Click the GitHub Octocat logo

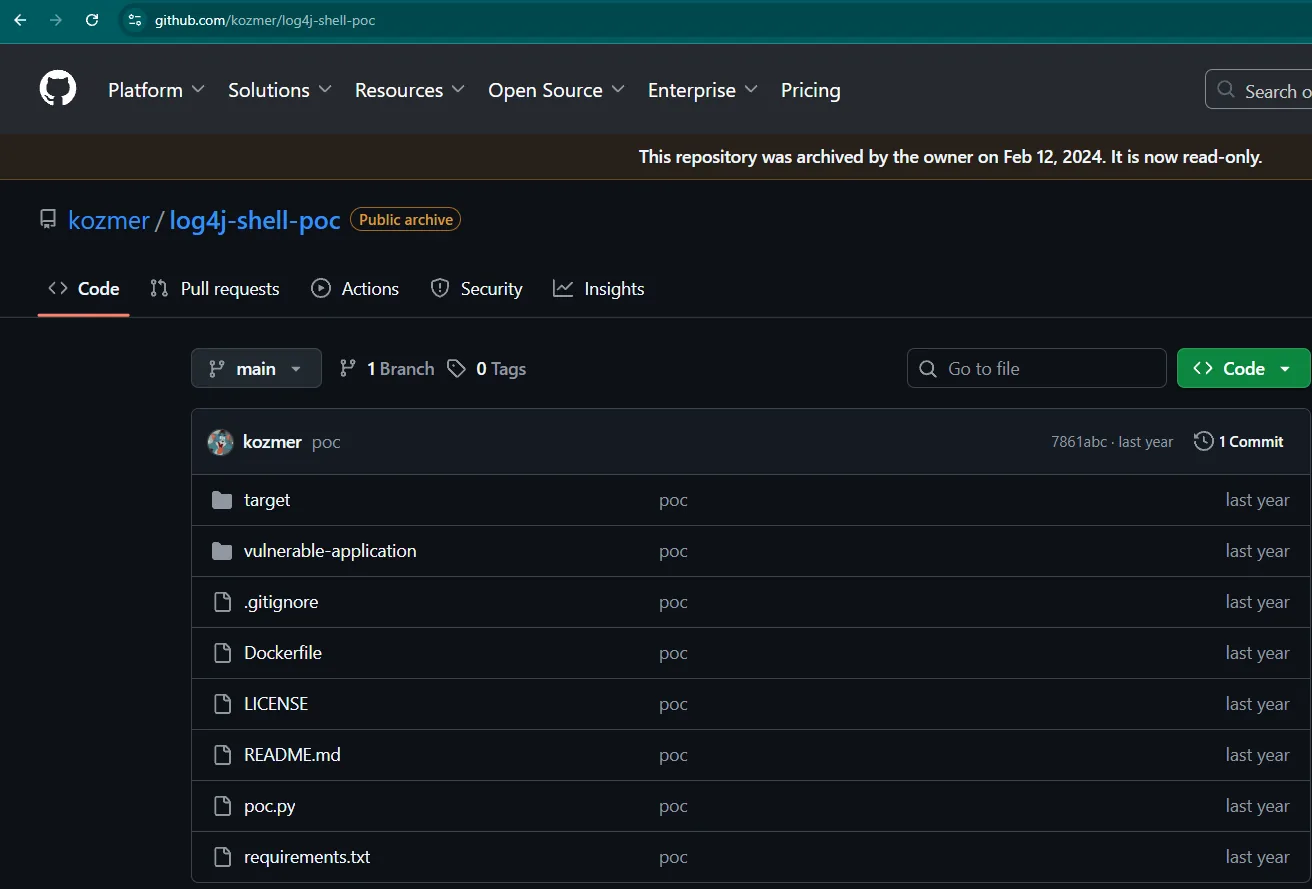coord(58,89)
